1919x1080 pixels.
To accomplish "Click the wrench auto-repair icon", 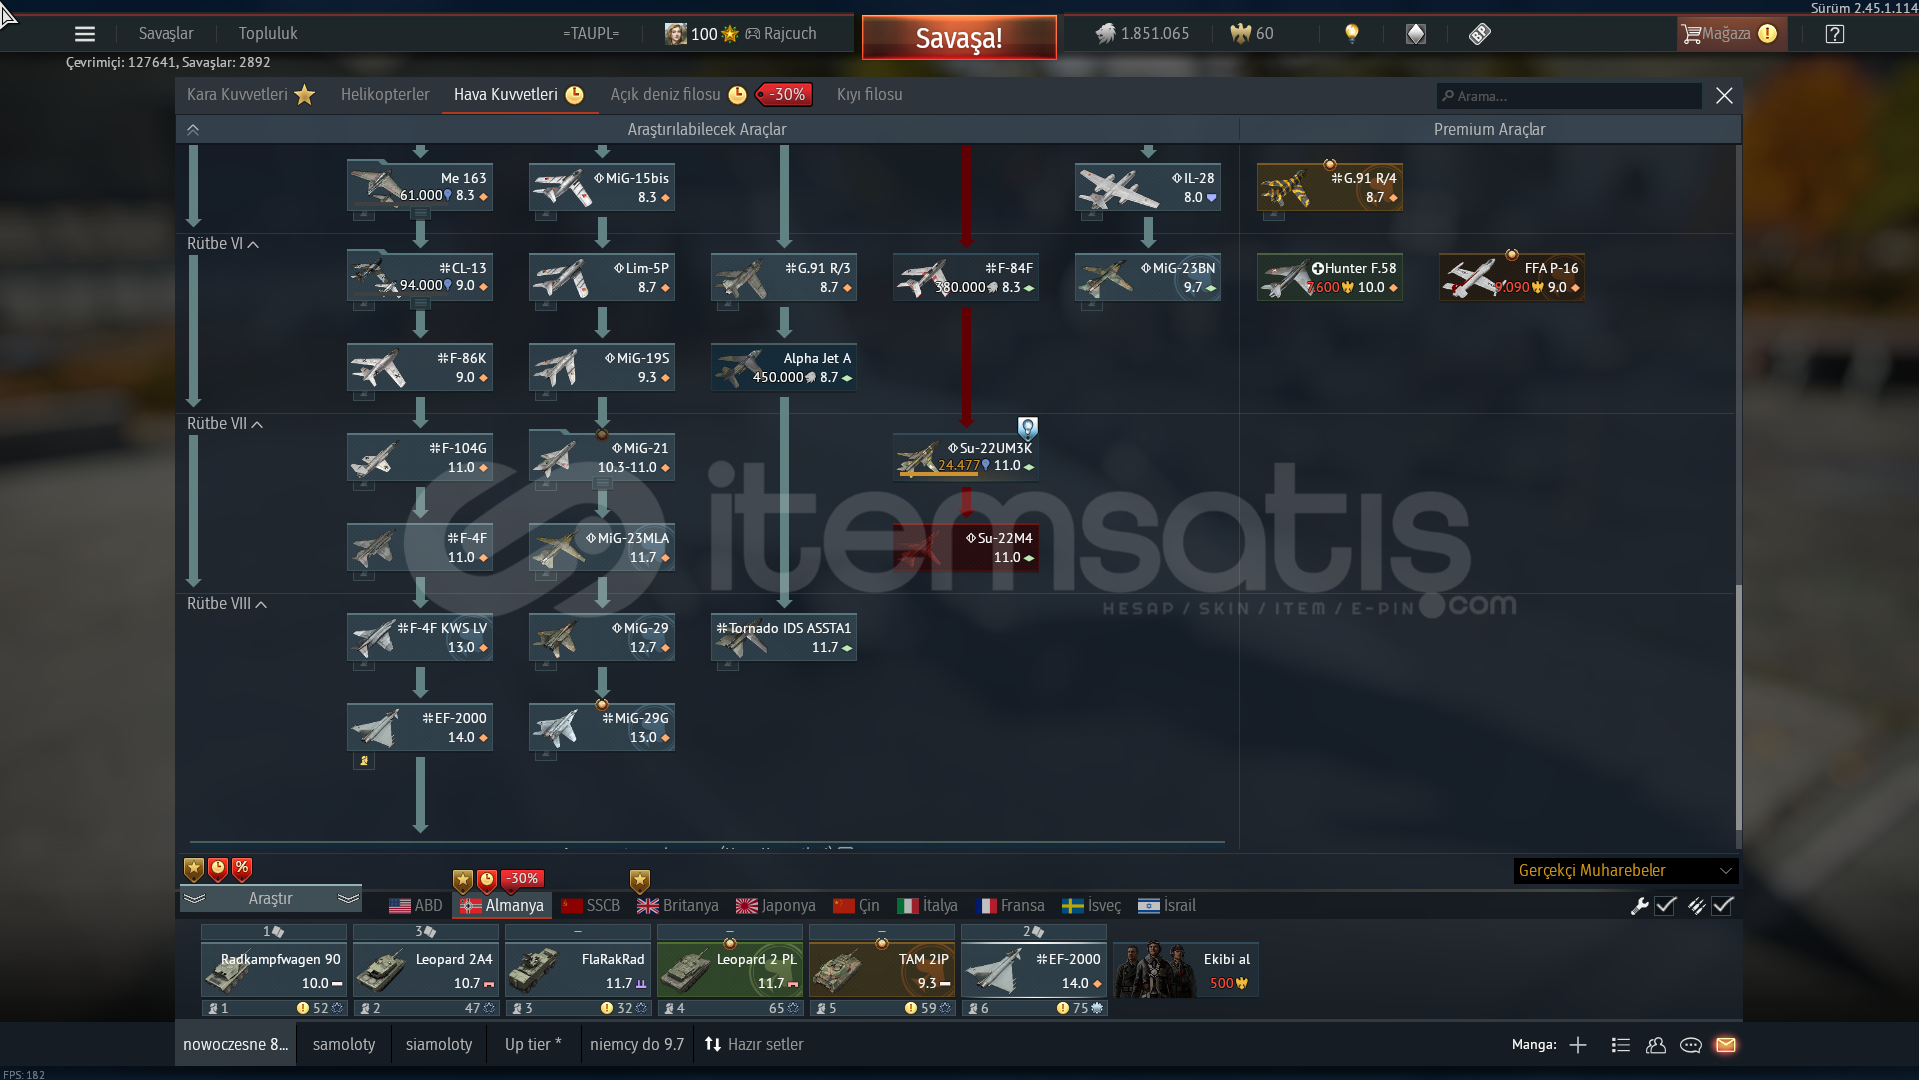I will [x=1639, y=906].
